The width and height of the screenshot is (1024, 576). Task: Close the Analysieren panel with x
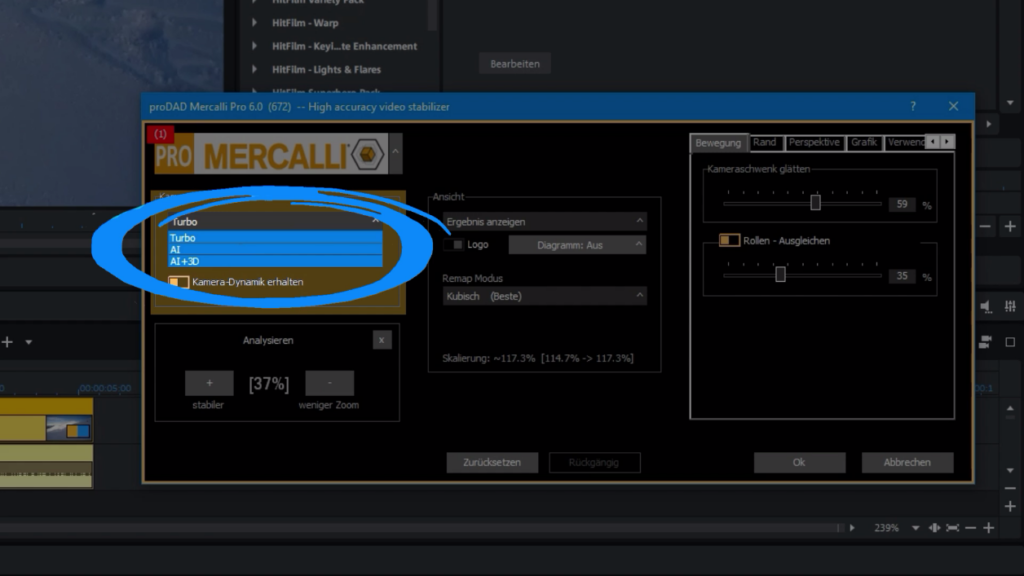point(381,340)
